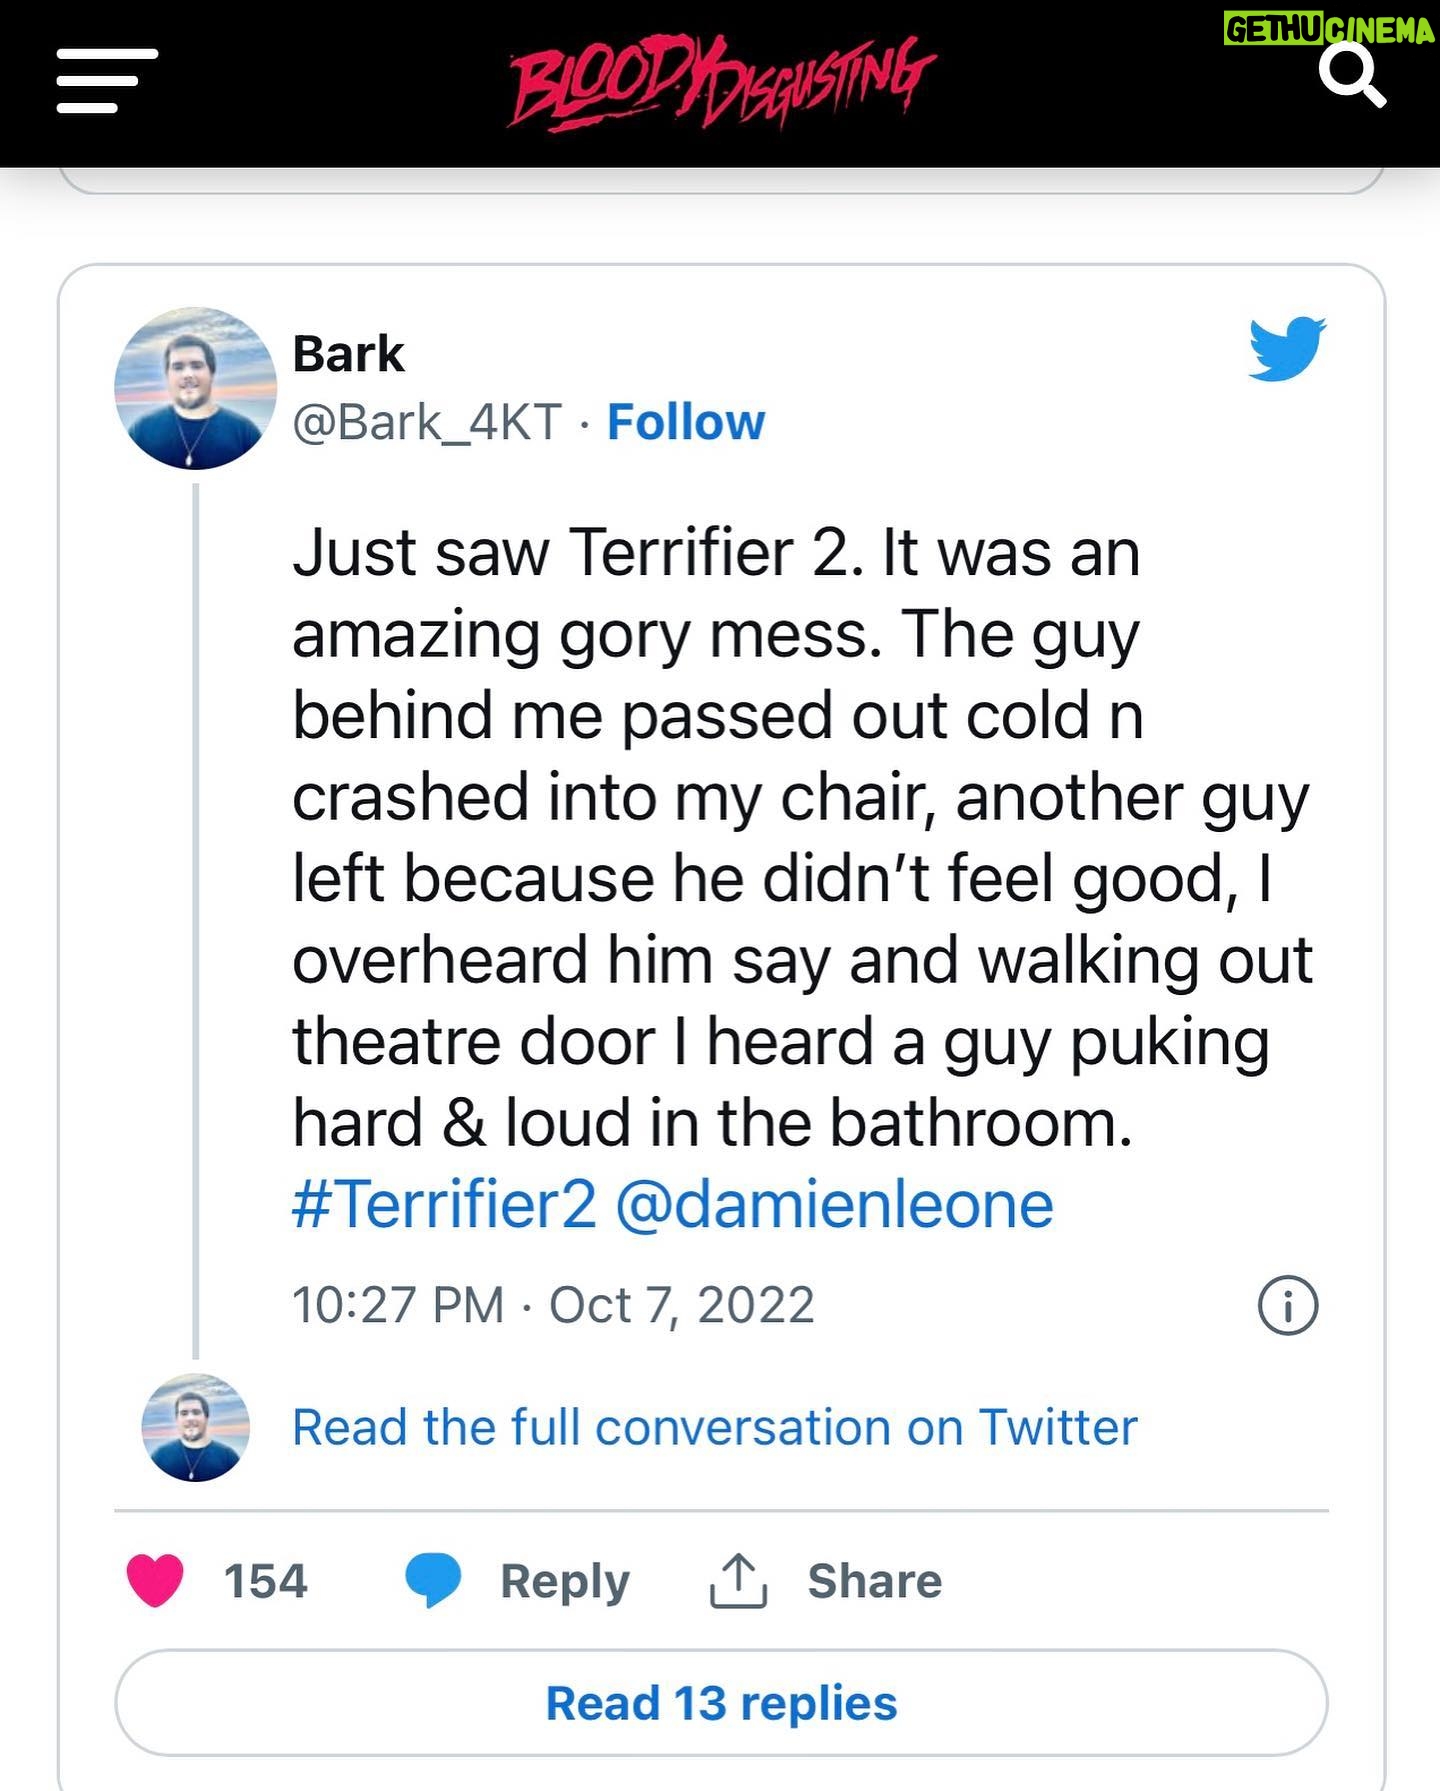
Task: Click the Bloody Disgusting logo
Action: (721, 80)
